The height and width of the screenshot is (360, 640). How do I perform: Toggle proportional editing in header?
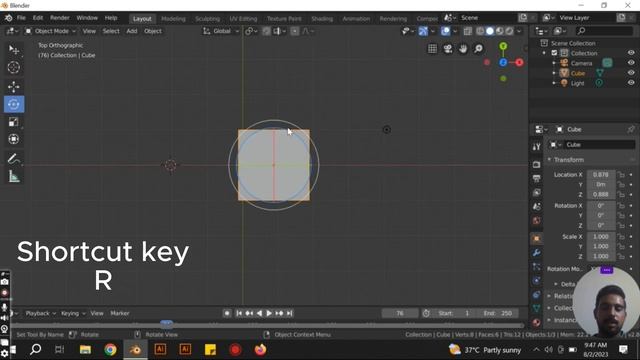[295, 31]
